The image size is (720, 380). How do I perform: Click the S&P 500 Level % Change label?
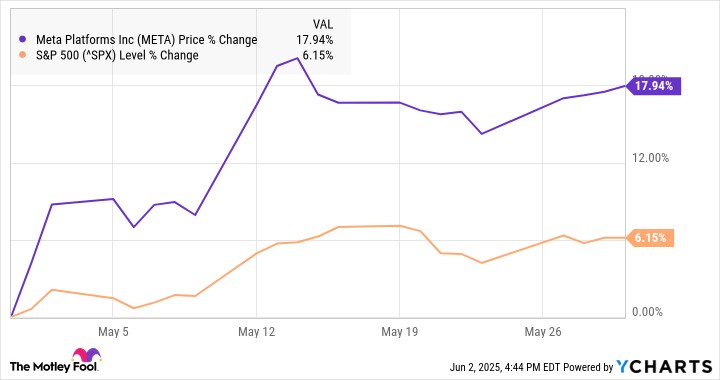point(117,56)
